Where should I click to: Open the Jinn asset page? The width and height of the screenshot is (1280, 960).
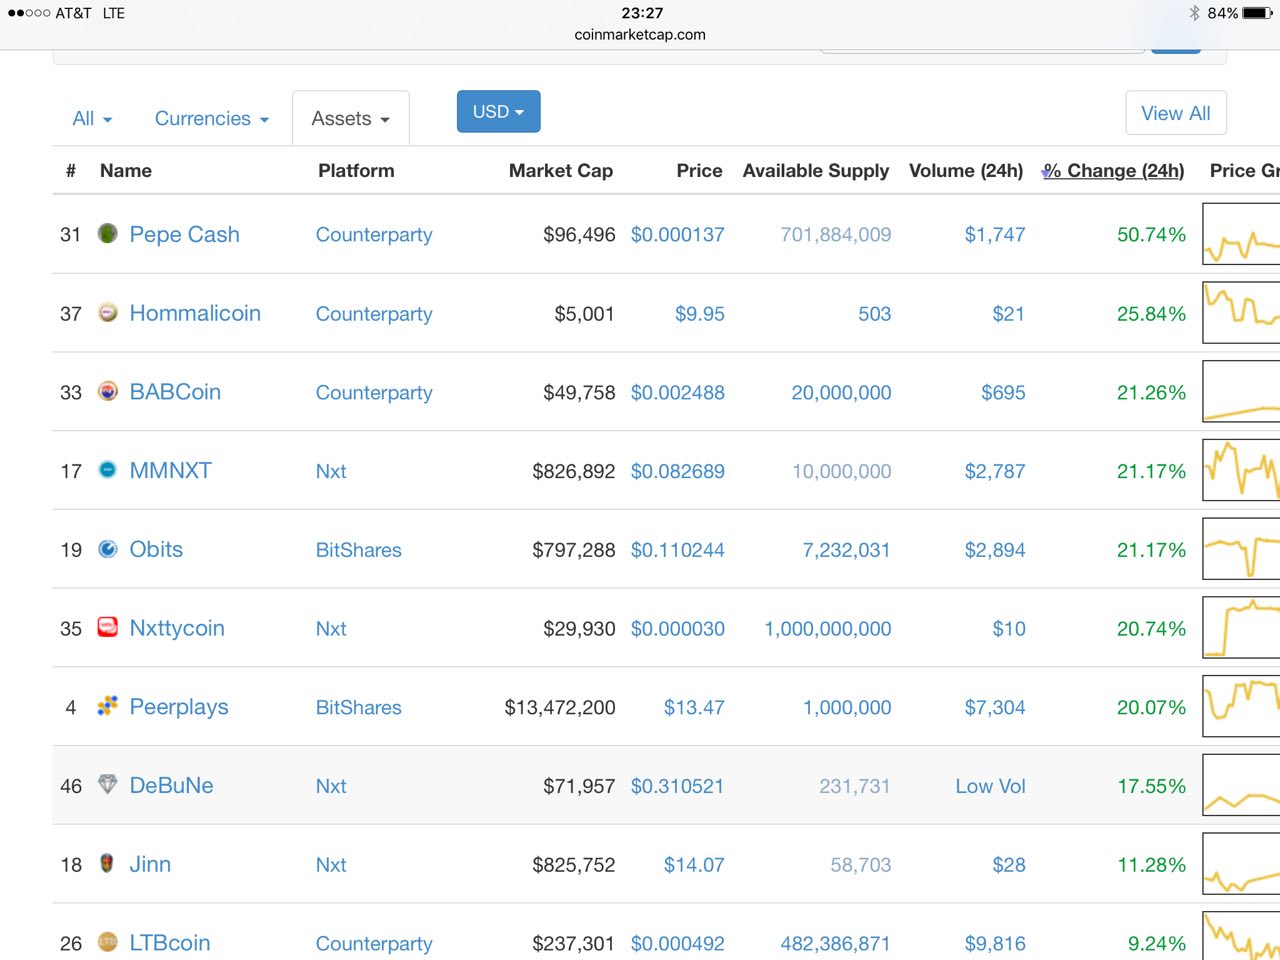point(150,864)
